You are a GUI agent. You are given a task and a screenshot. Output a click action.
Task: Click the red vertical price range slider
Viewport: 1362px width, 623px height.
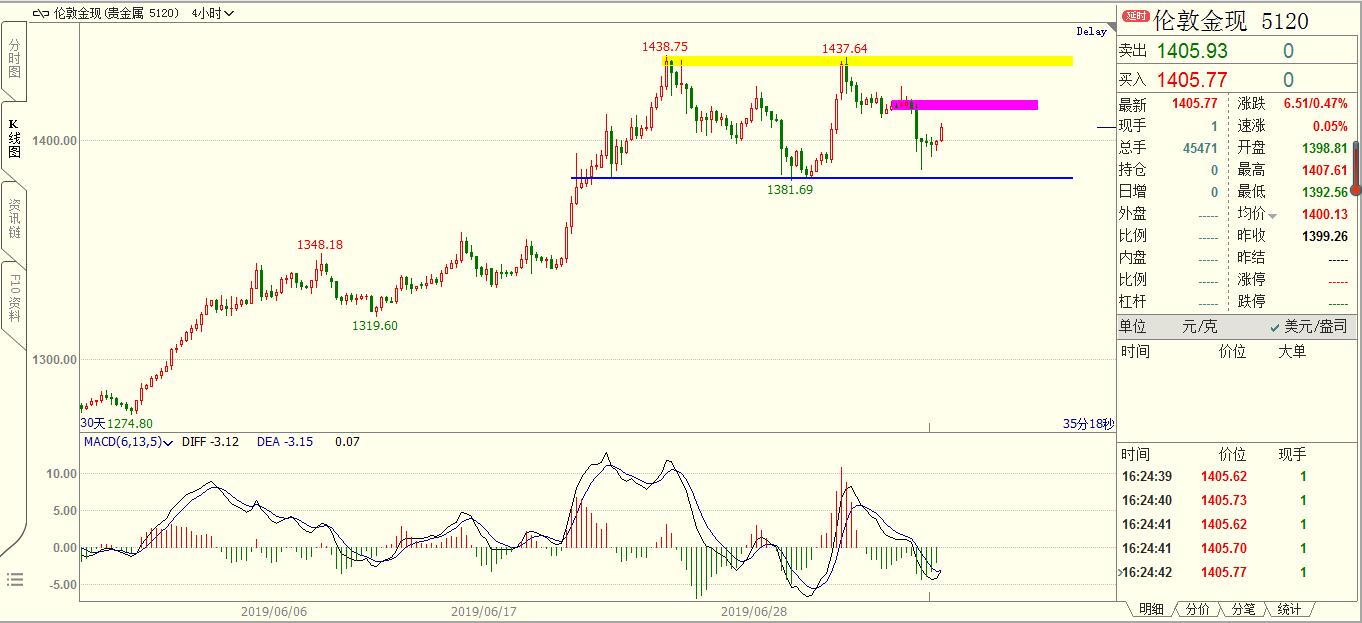click(1356, 167)
